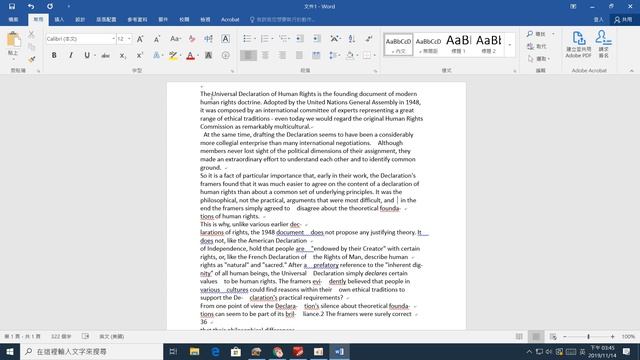Apply strikethrough formatting
The width and height of the screenshot is (640, 360).
coord(105,55)
